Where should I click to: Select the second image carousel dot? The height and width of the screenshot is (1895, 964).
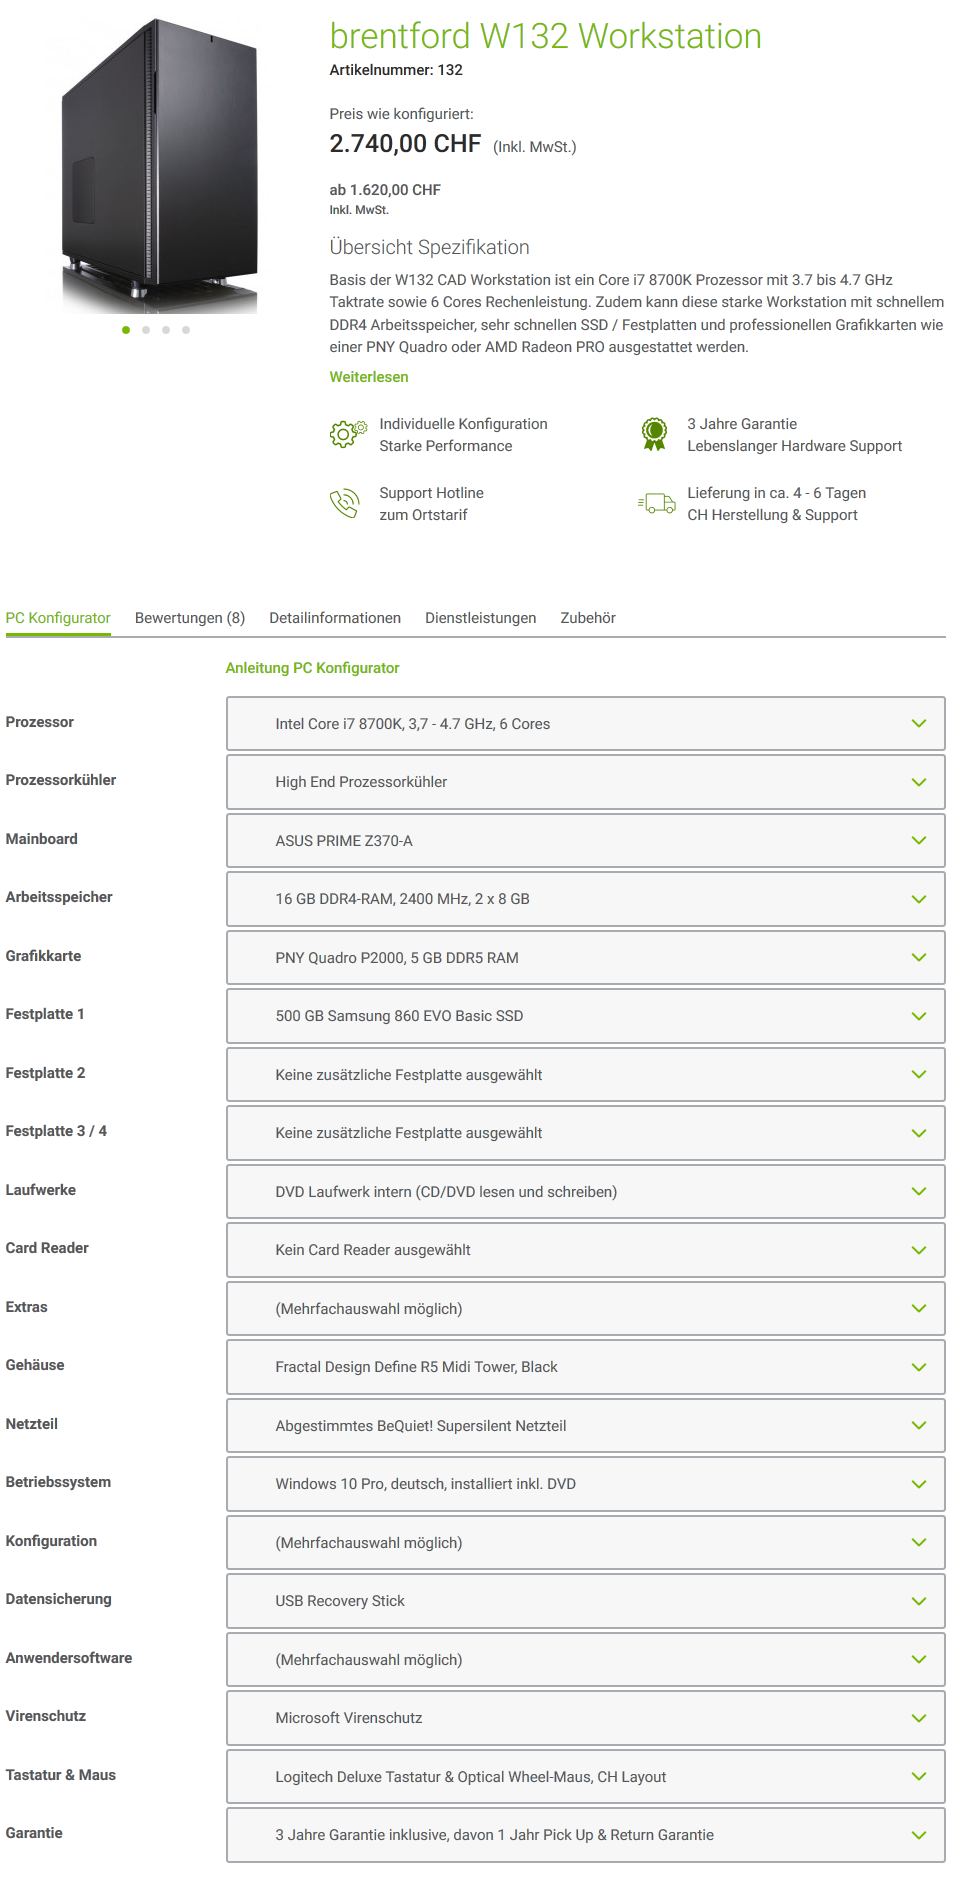click(146, 330)
